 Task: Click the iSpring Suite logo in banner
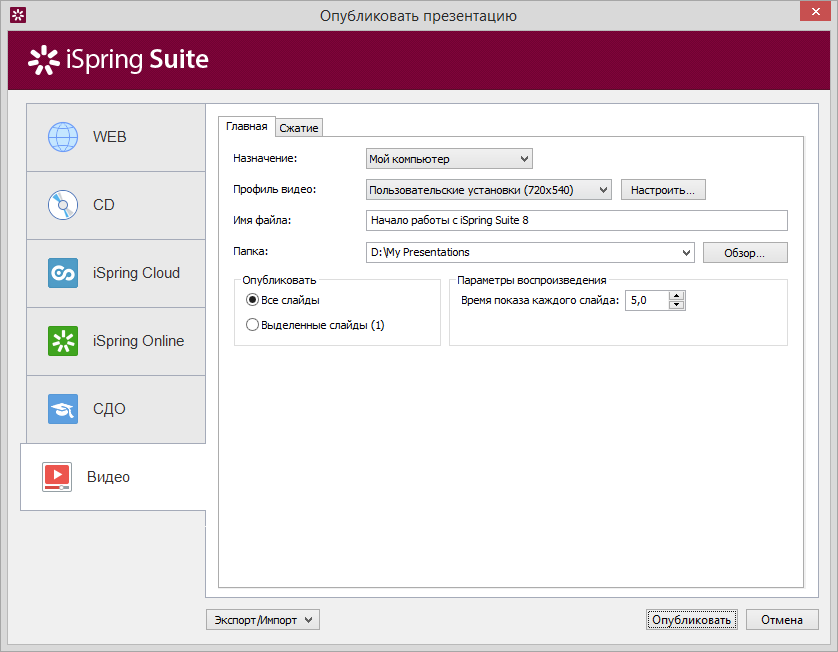[118, 59]
